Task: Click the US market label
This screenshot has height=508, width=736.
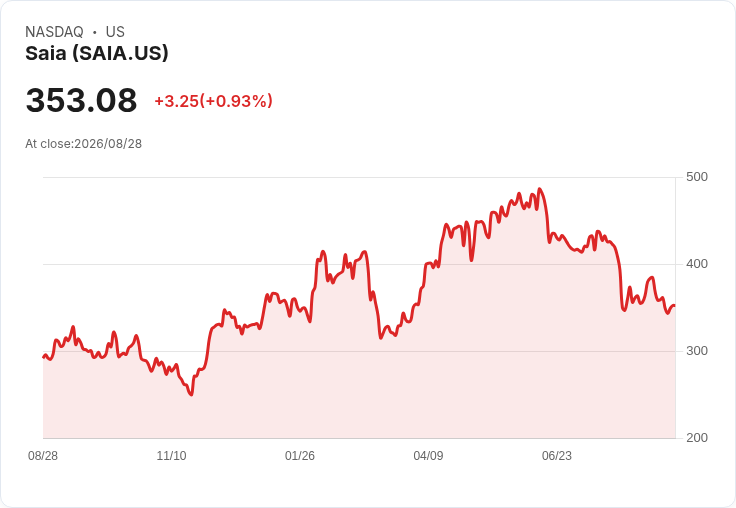Action: point(115,32)
